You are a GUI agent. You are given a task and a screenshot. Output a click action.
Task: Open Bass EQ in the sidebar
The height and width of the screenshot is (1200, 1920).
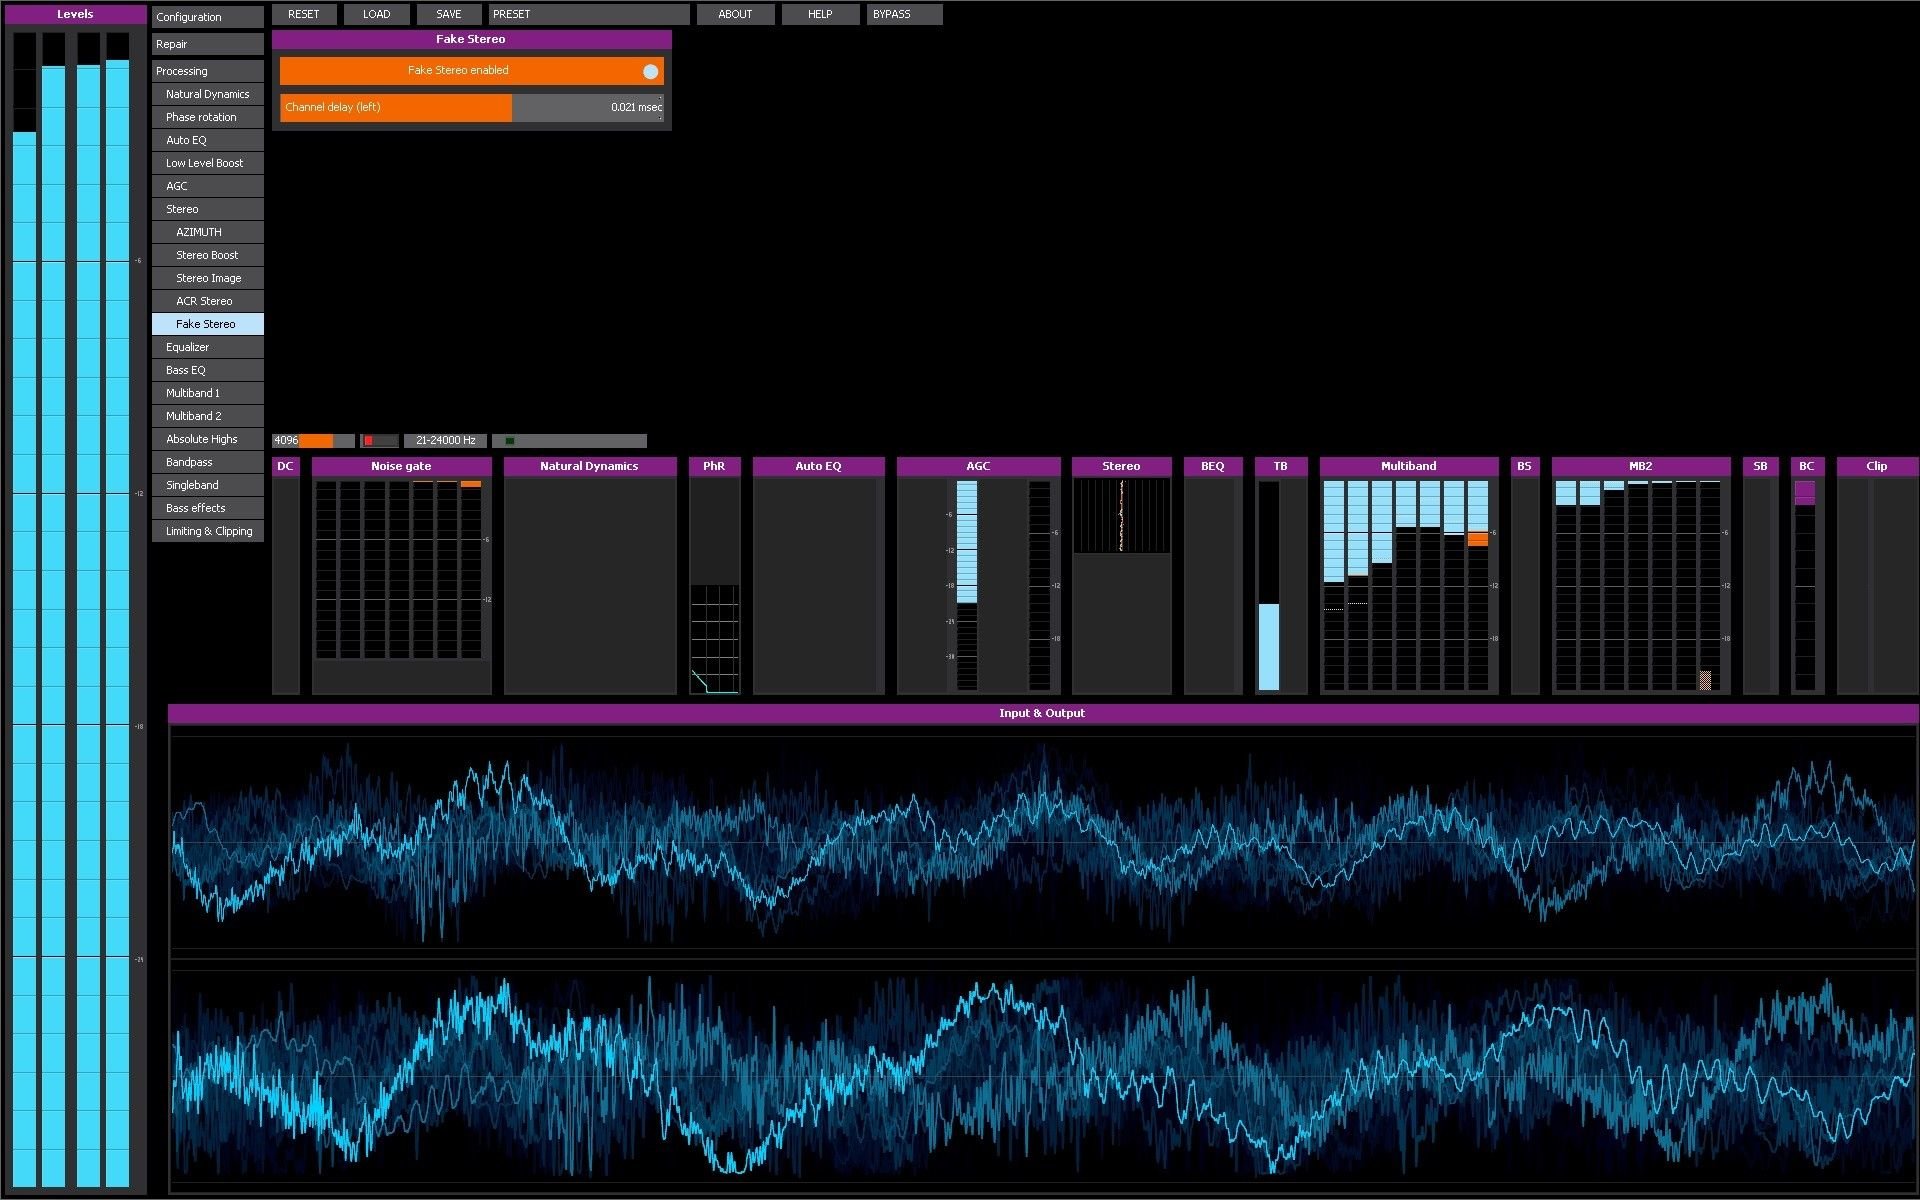point(208,370)
